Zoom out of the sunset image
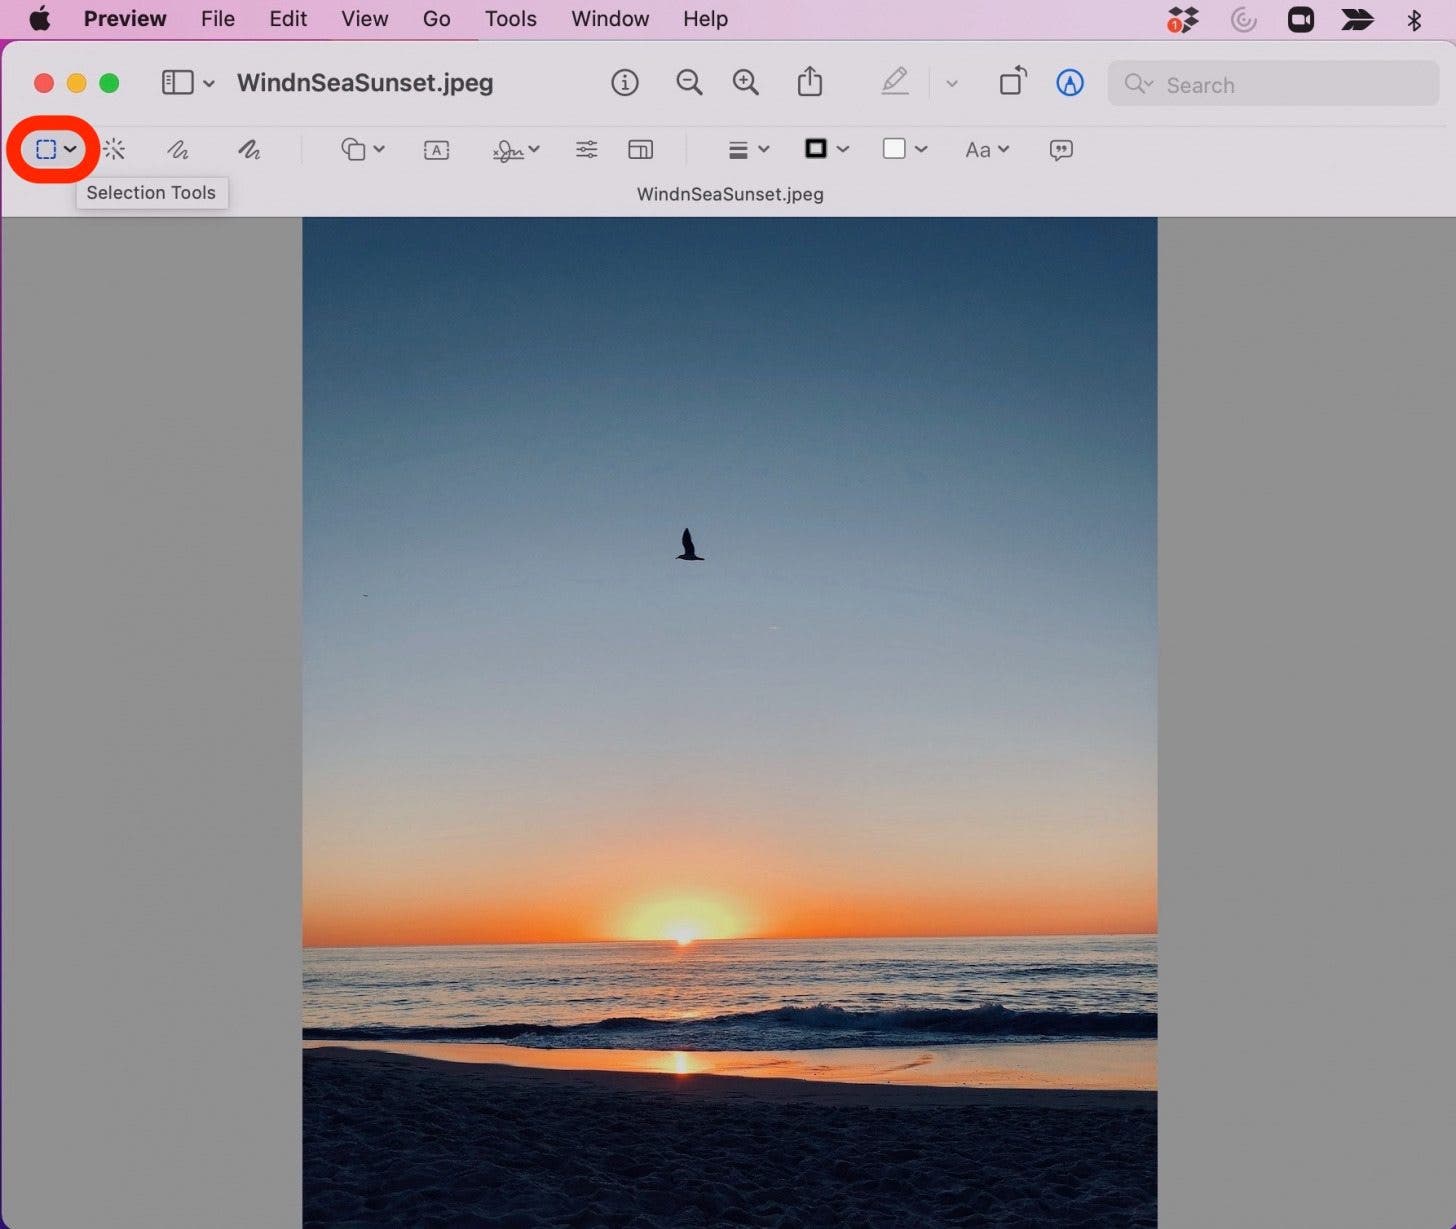1456x1229 pixels. coord(689,83)
